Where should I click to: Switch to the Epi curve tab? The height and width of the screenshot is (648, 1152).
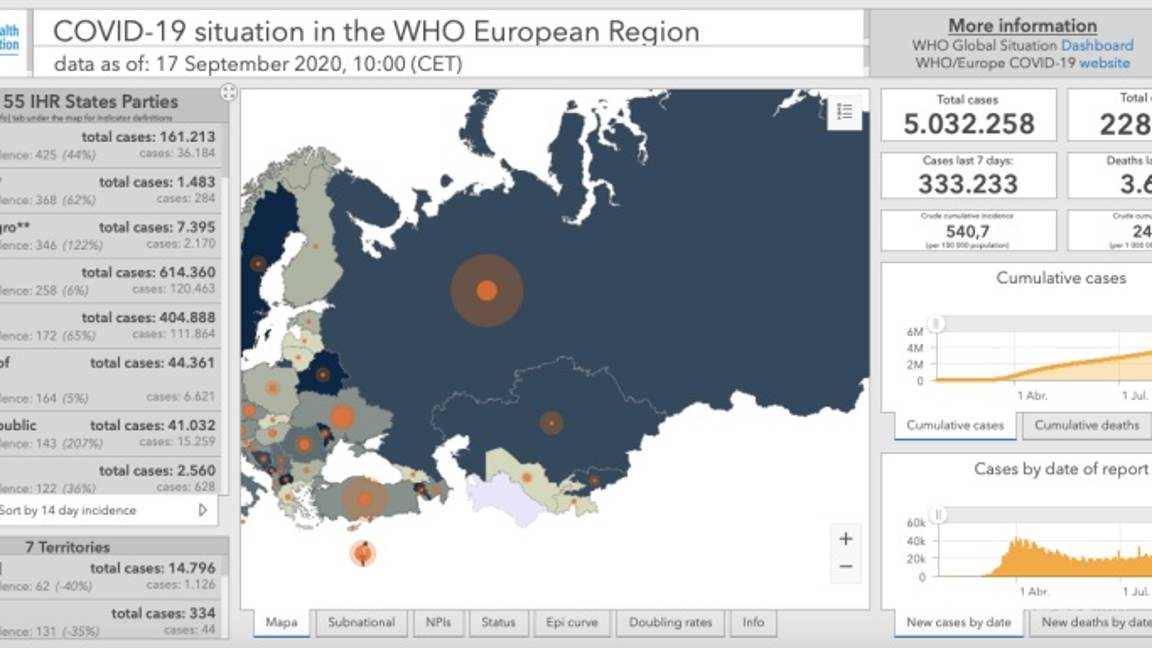click(x=573, y=622)
